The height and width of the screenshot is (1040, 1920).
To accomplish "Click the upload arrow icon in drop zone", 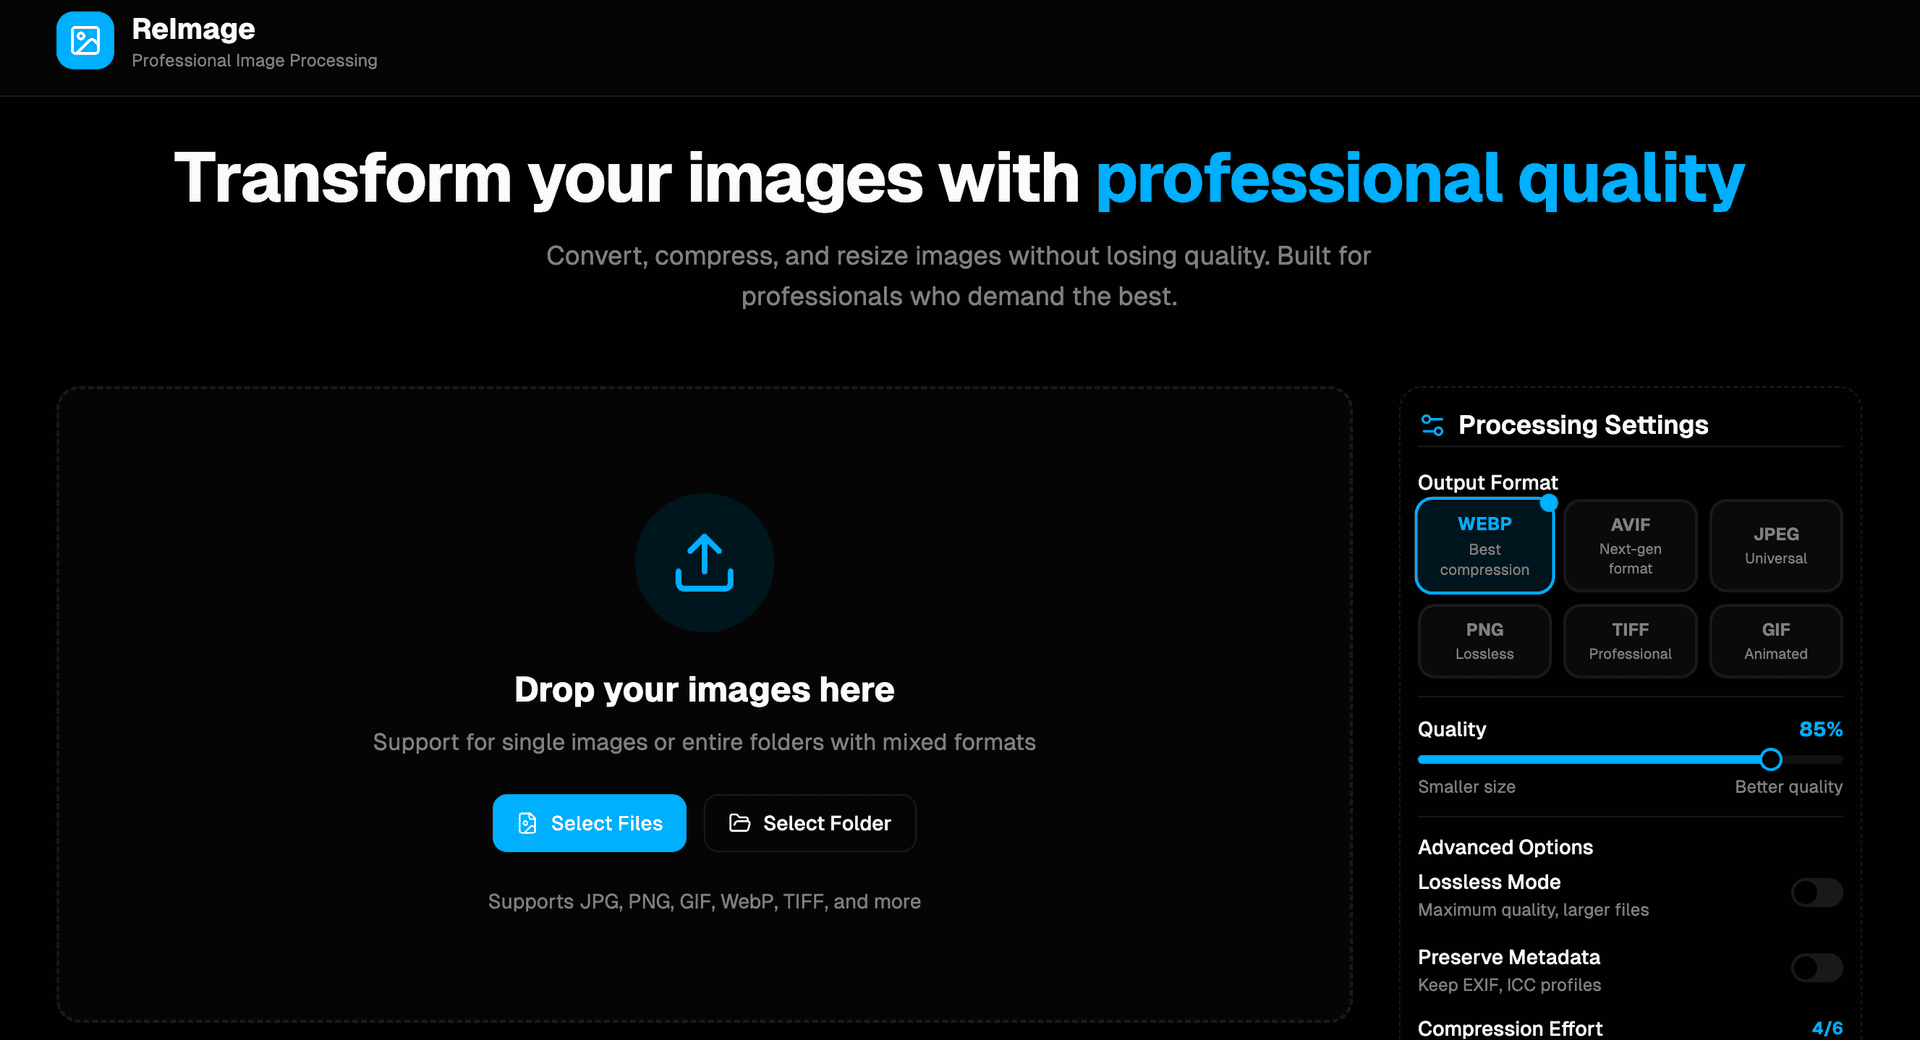I will 704,562.
